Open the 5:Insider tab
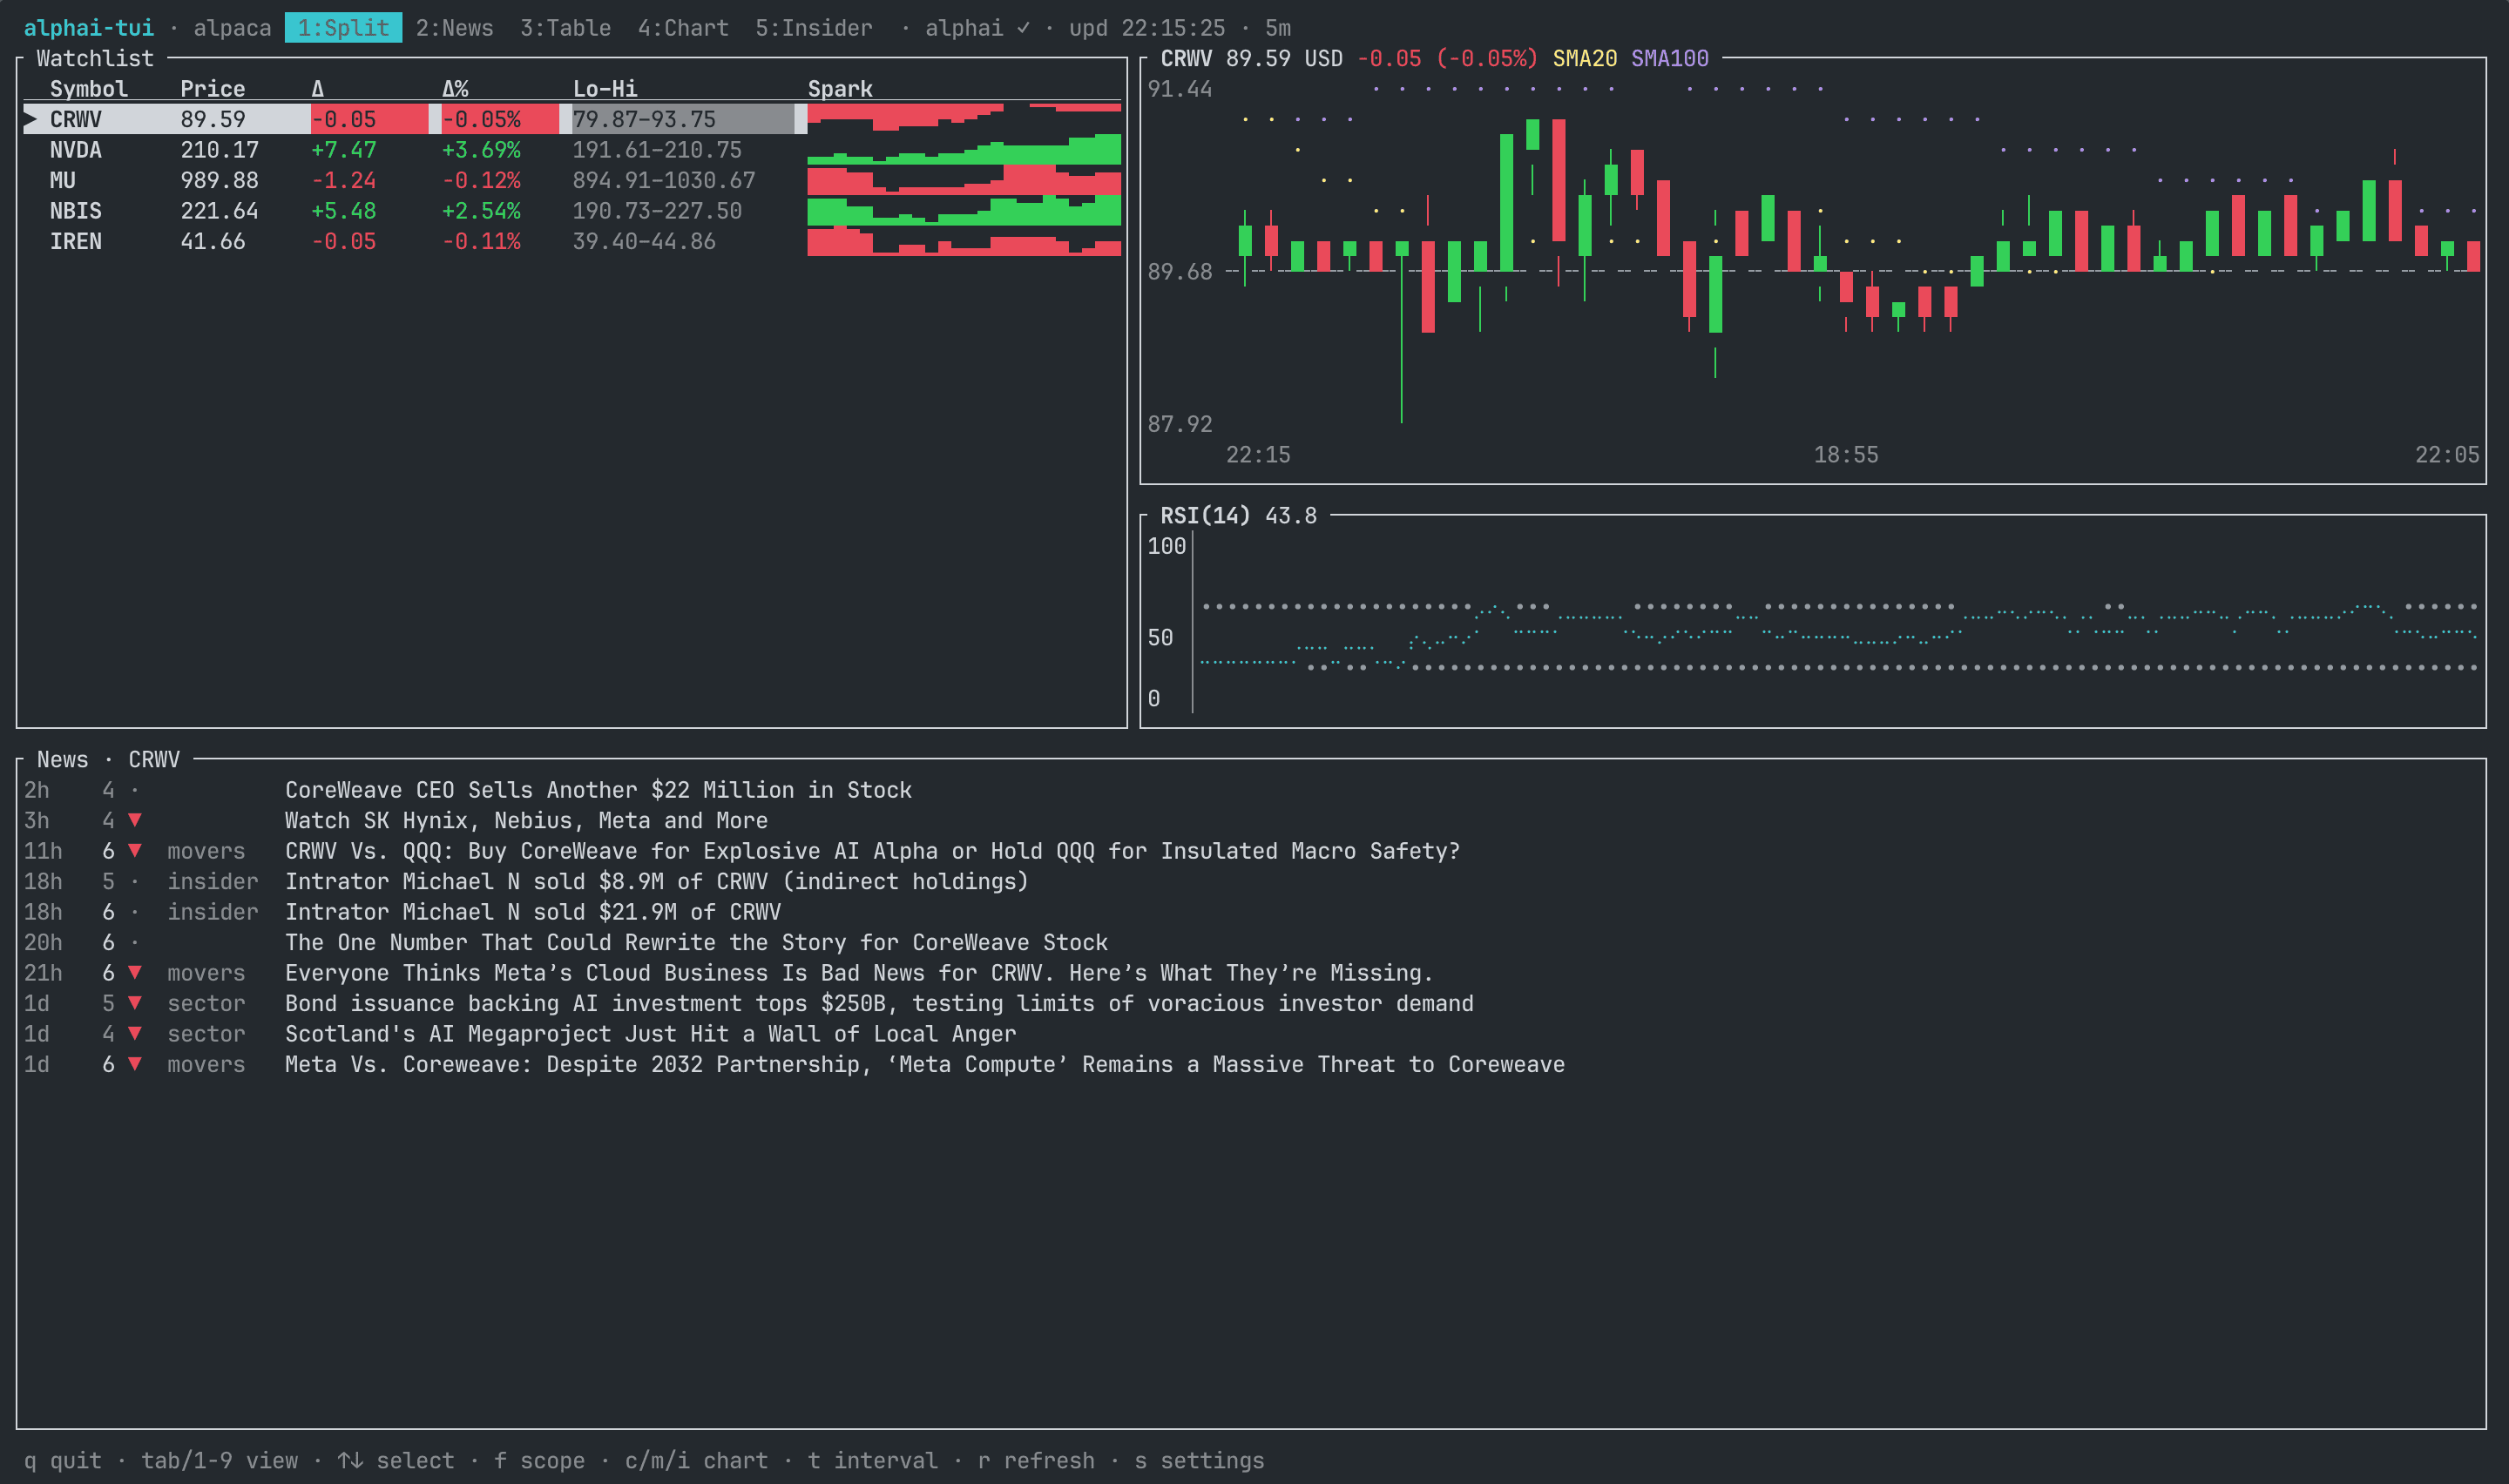 pos(814,28)
